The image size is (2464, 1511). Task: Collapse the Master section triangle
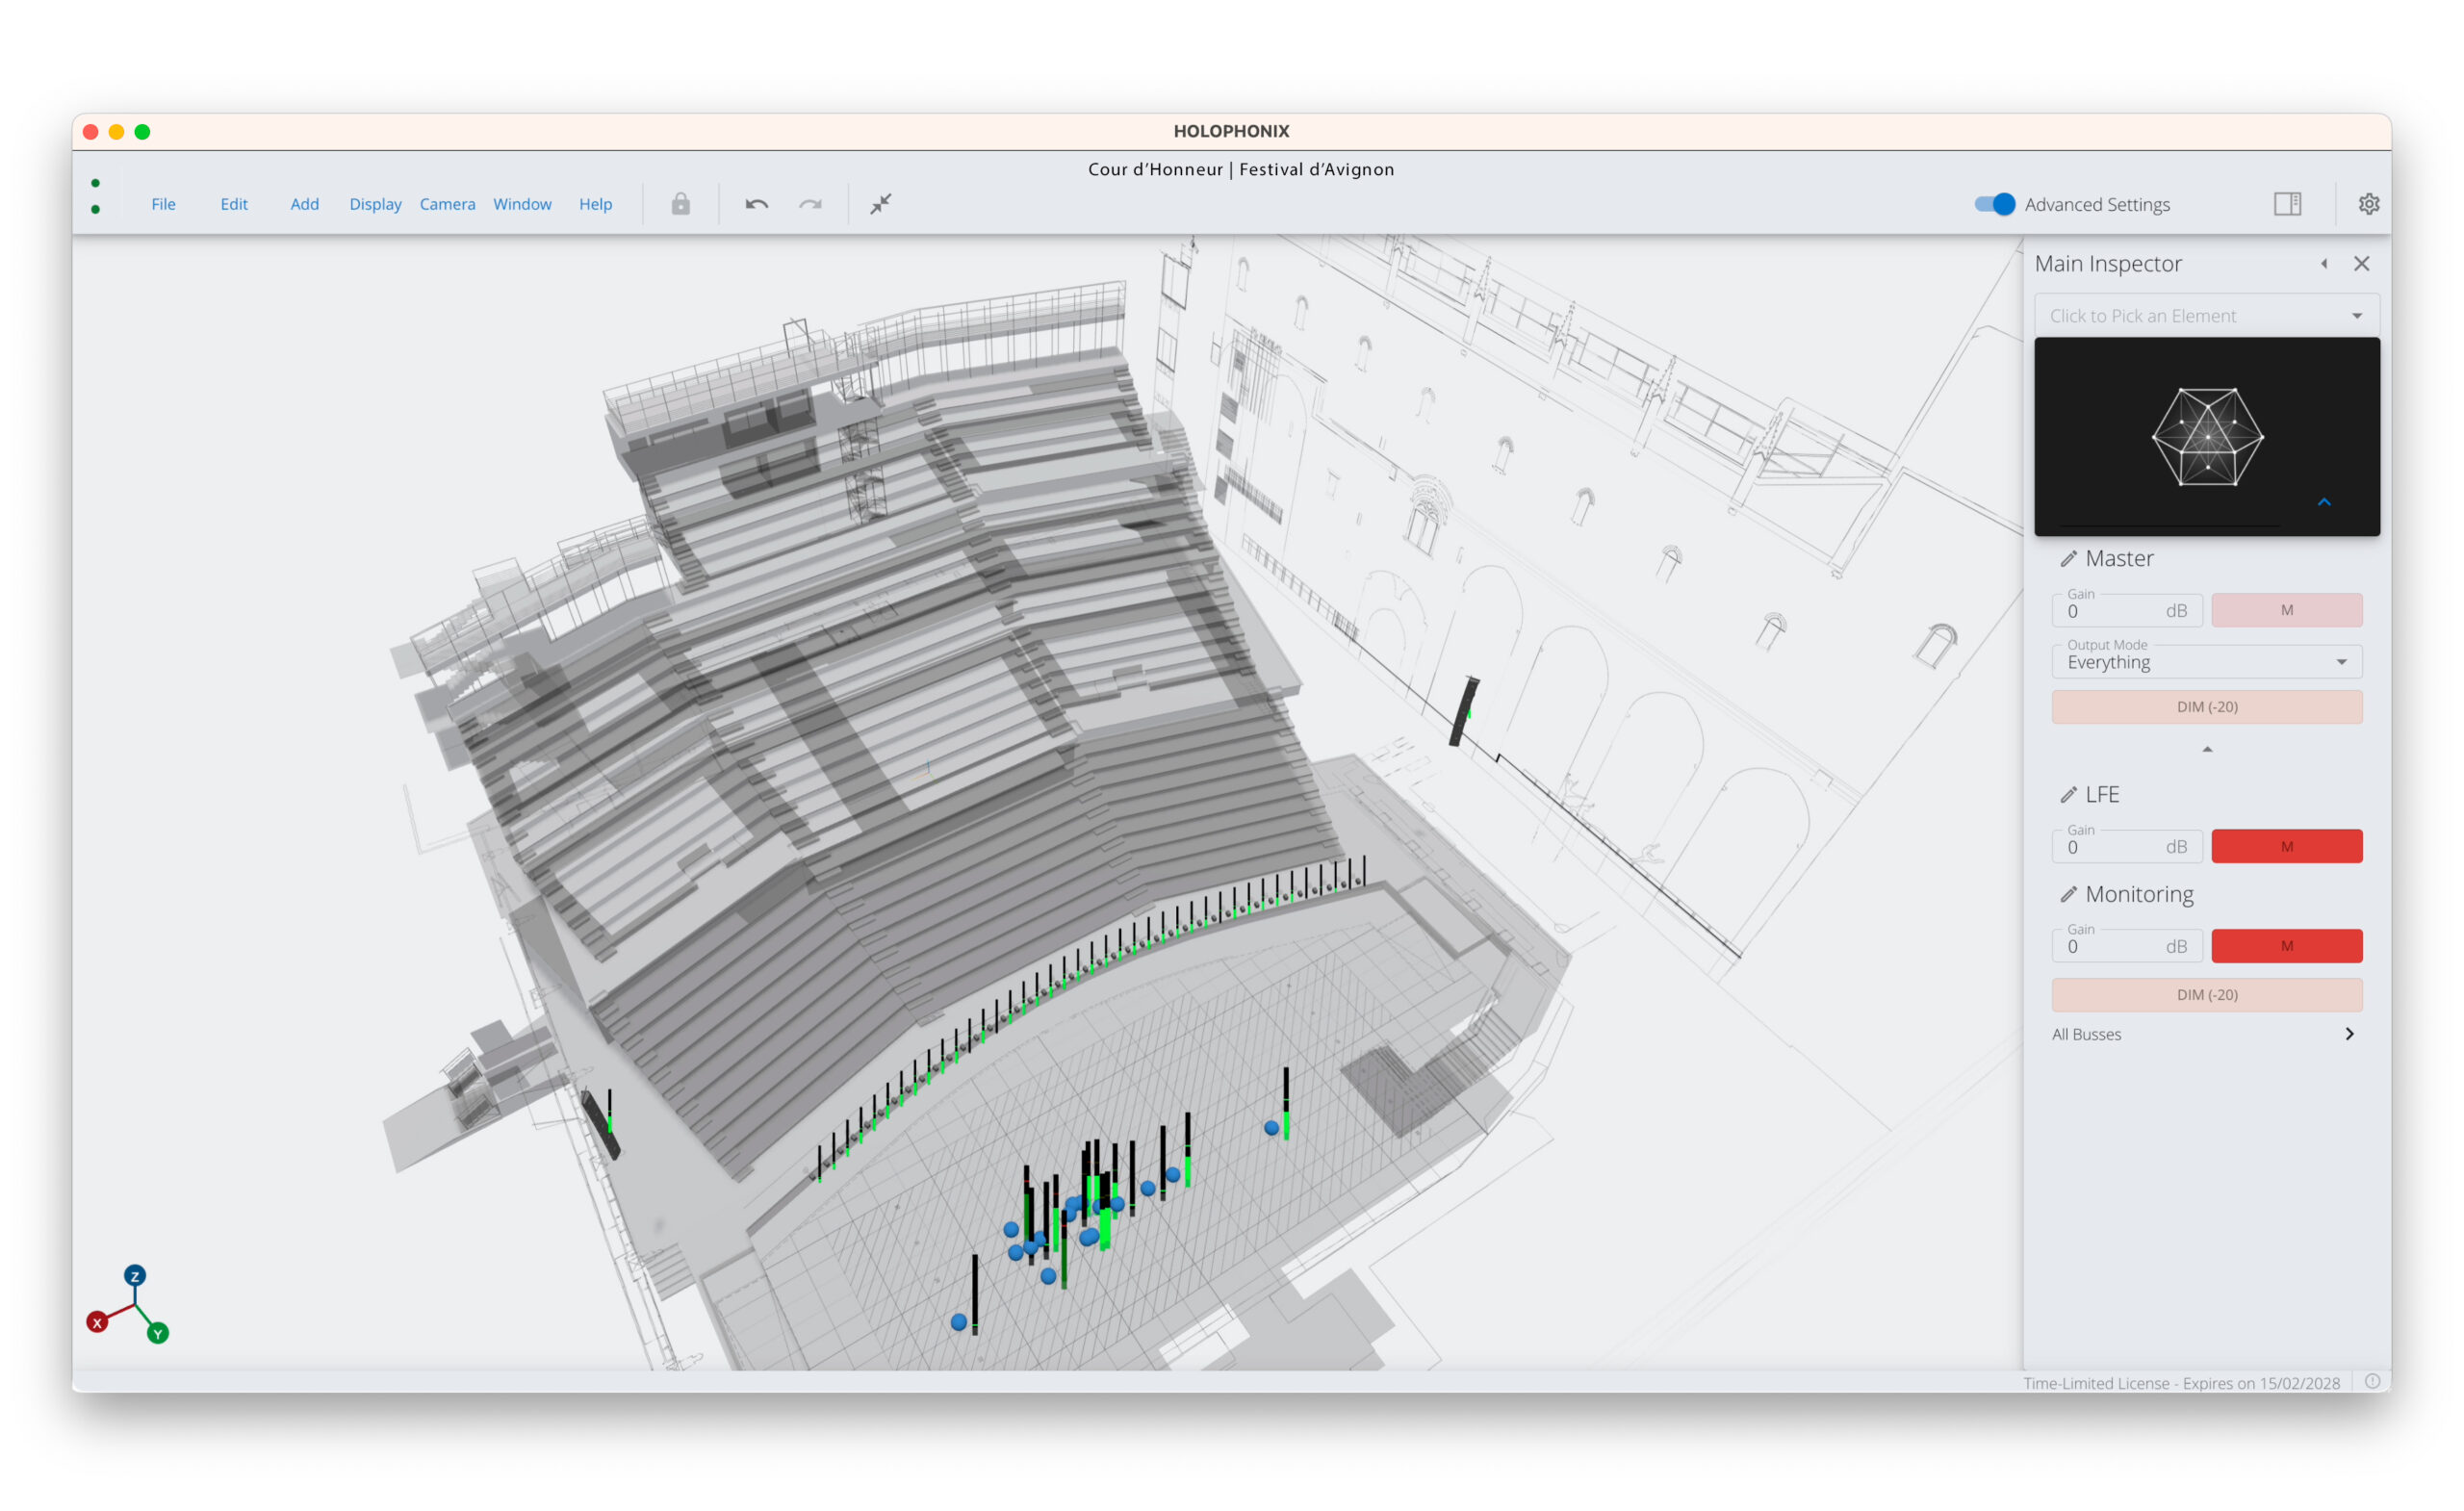click(2206, 749)
